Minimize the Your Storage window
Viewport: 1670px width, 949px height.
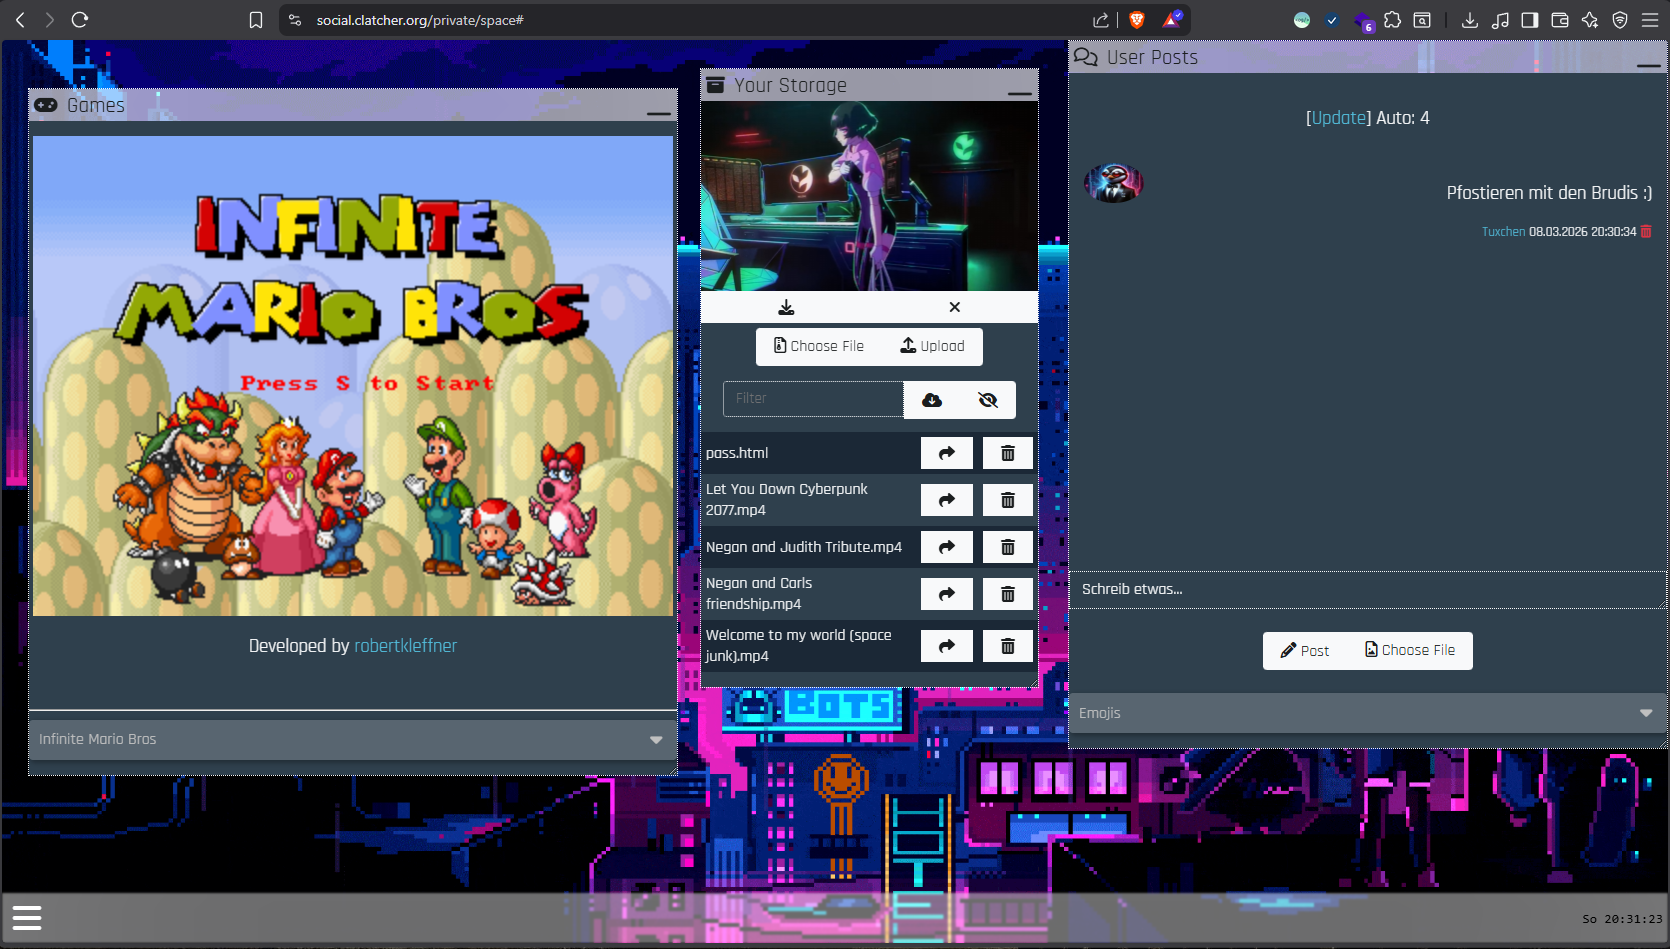pyautogui.click(x=1020, y=93)
